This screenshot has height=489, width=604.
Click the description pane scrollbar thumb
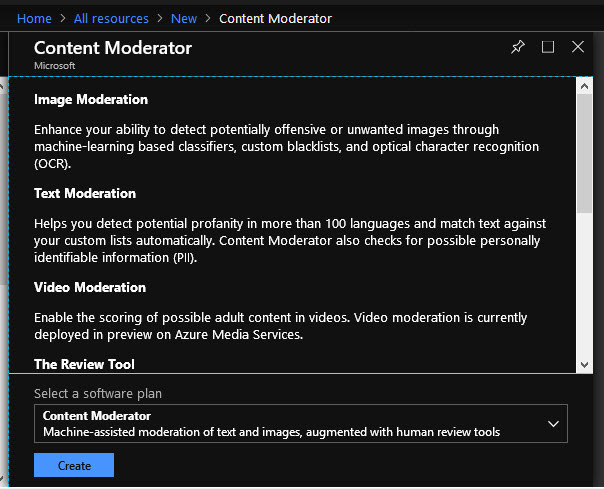(585, 150)
